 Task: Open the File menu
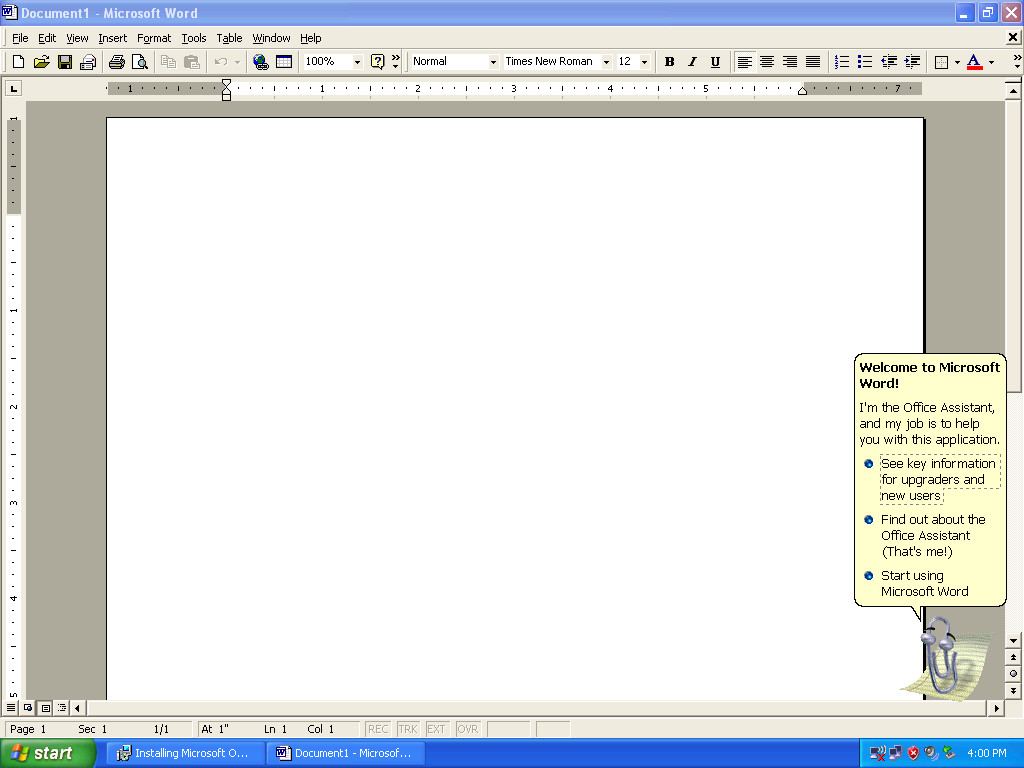tap(20, 38)
